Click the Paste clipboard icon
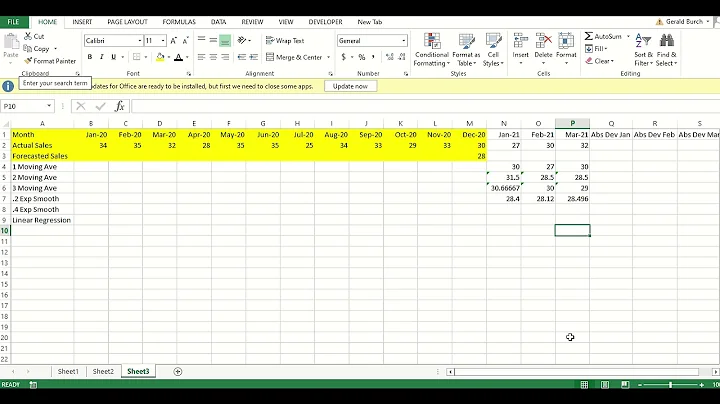This screenshot has width=720, height=404. [11, 43]
